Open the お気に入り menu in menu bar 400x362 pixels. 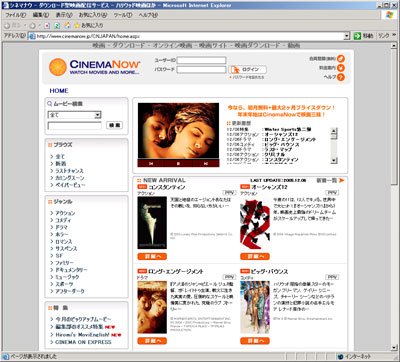click(x=93, y=15)
